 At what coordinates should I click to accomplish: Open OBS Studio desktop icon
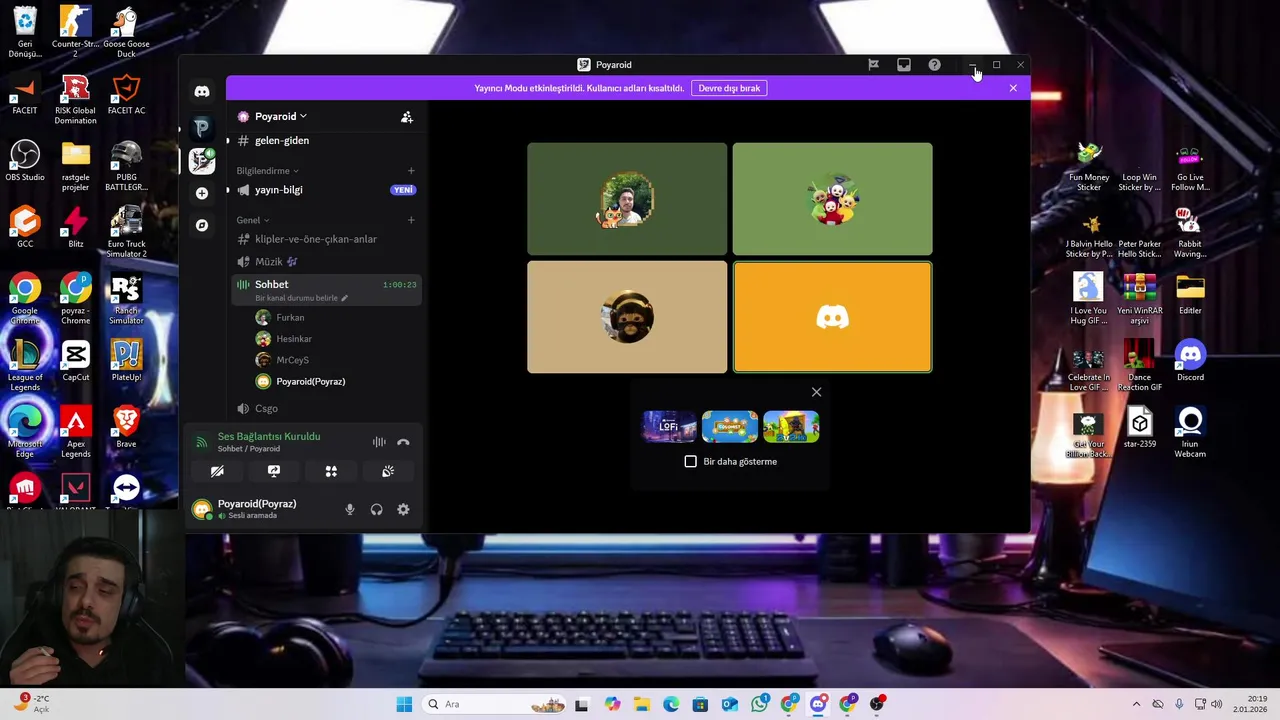click(25, 162)
